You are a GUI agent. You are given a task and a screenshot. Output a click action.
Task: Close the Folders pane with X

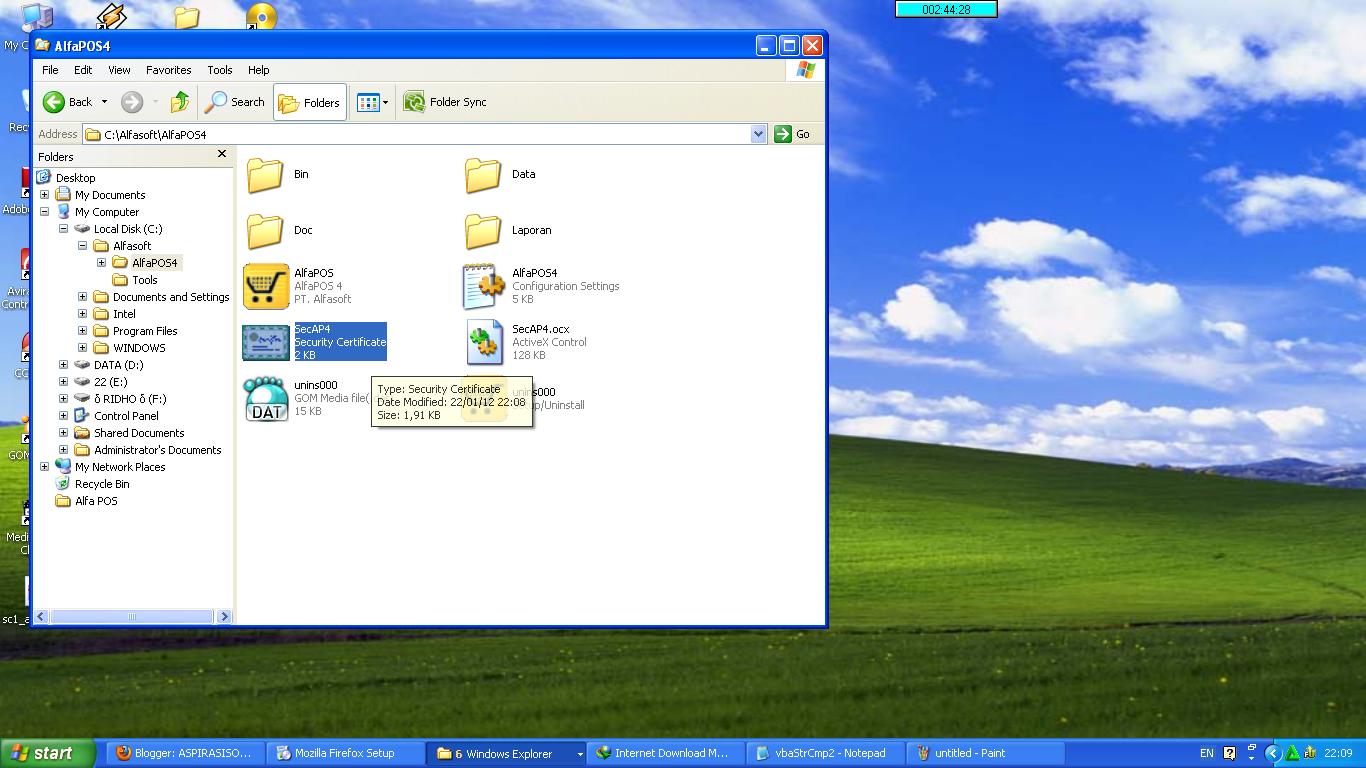(x=222, y=154)
